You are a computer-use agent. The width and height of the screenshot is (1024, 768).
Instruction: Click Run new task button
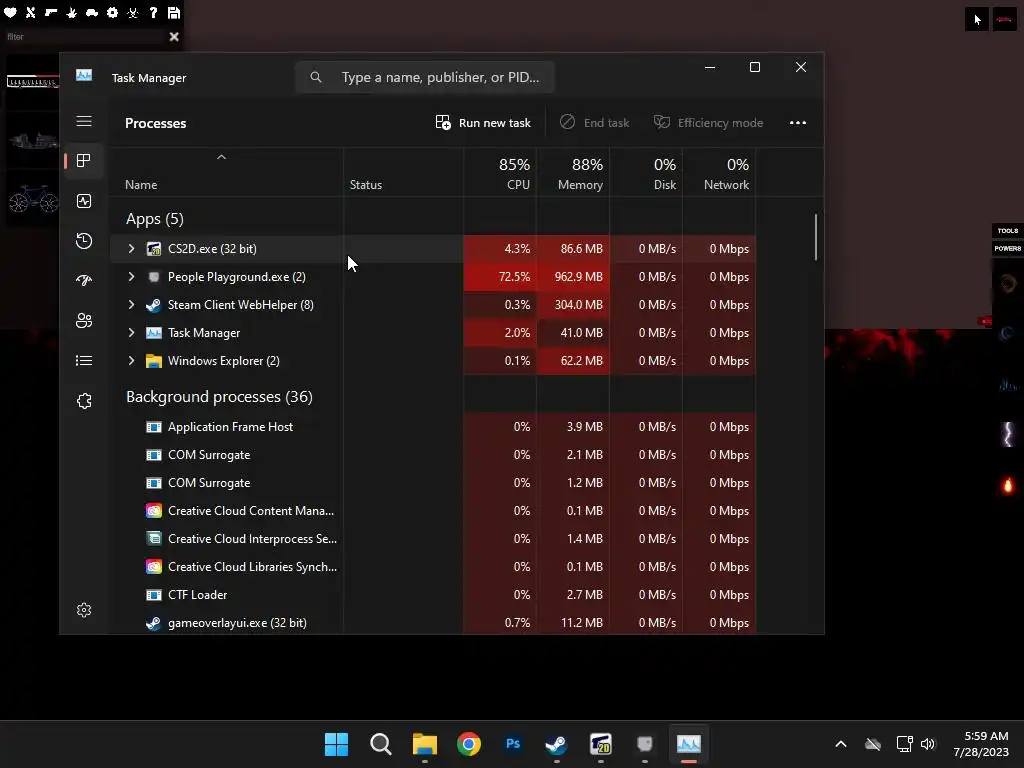[483, 123]
